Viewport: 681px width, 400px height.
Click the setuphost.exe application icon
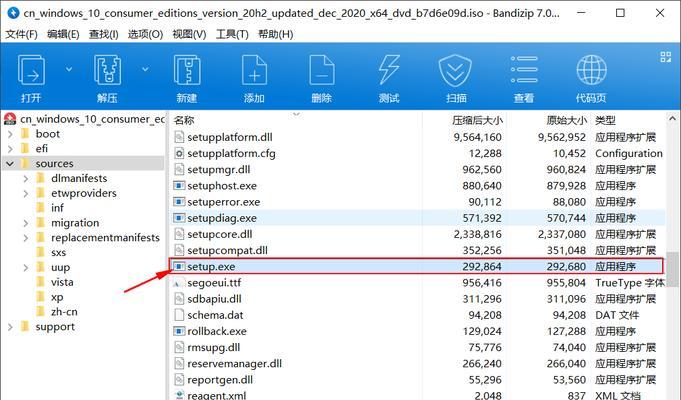(179, 185)
